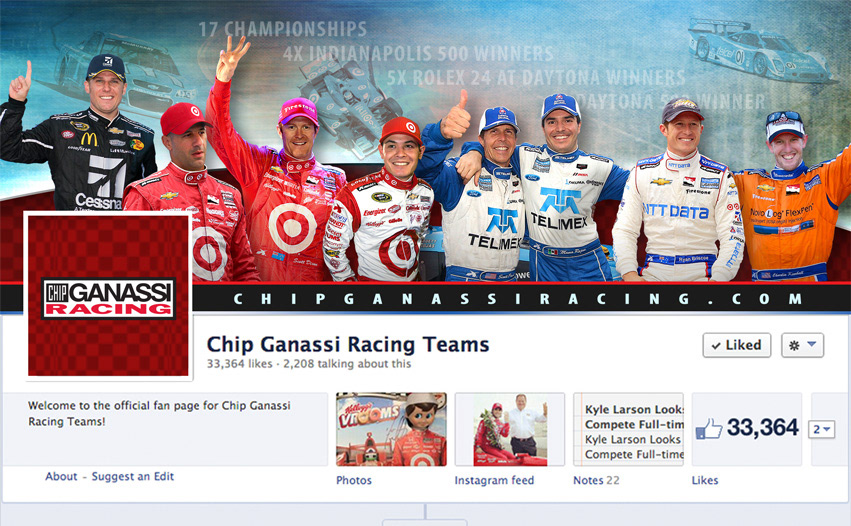851x526 pixels.
Task: Click the Notes 22 label
Action: pos(596,480)
